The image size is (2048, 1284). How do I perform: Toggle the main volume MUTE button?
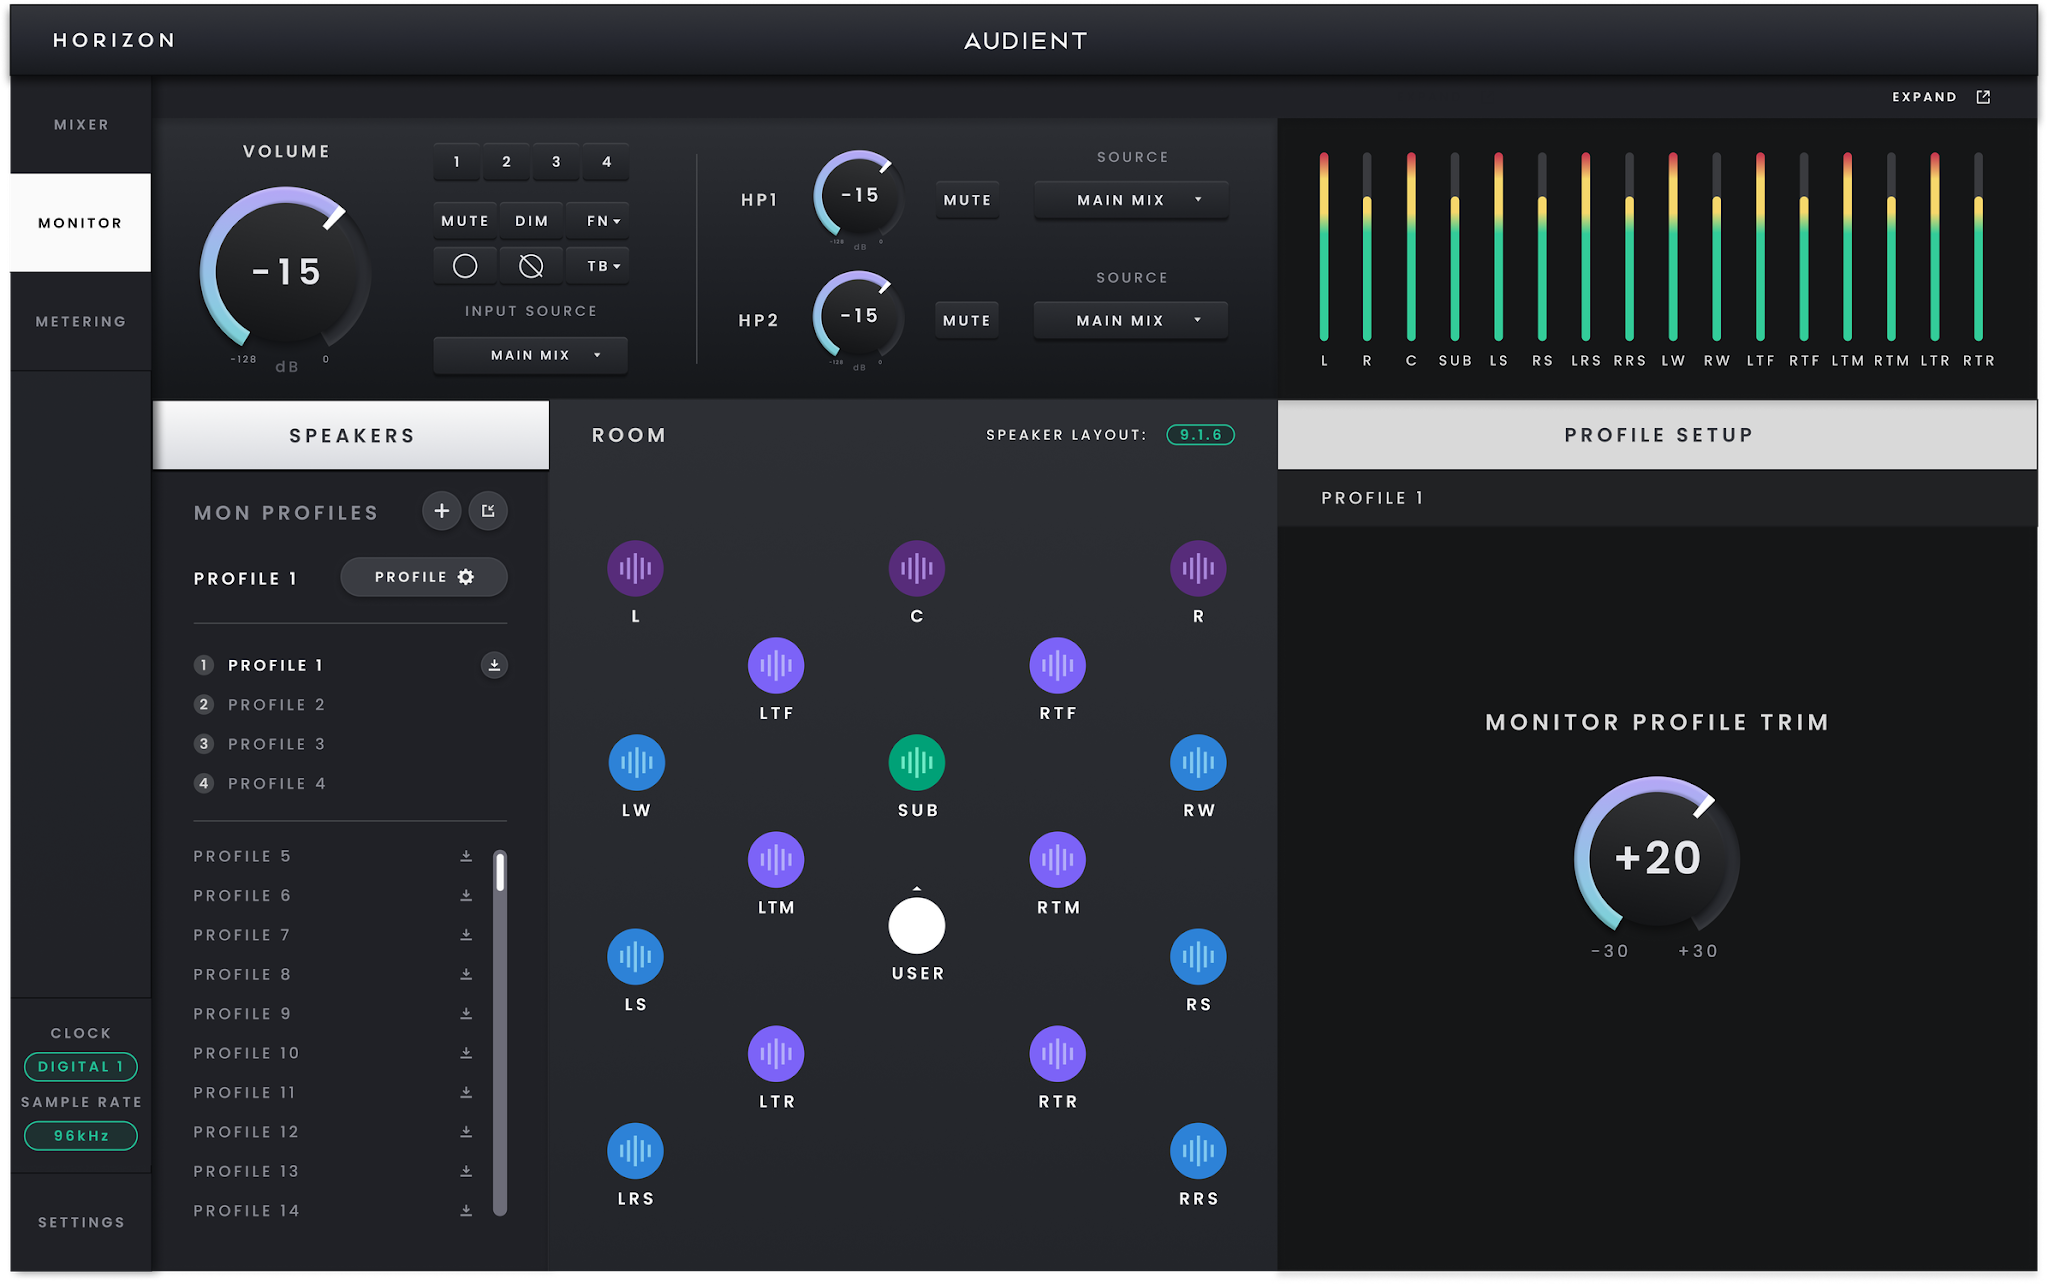(x=465, y=221)
